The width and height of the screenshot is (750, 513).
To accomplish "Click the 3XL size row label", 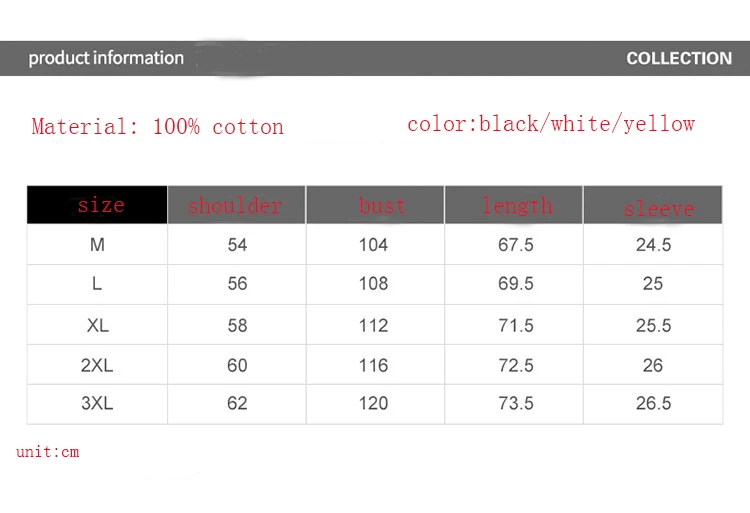I will point(97,403).
